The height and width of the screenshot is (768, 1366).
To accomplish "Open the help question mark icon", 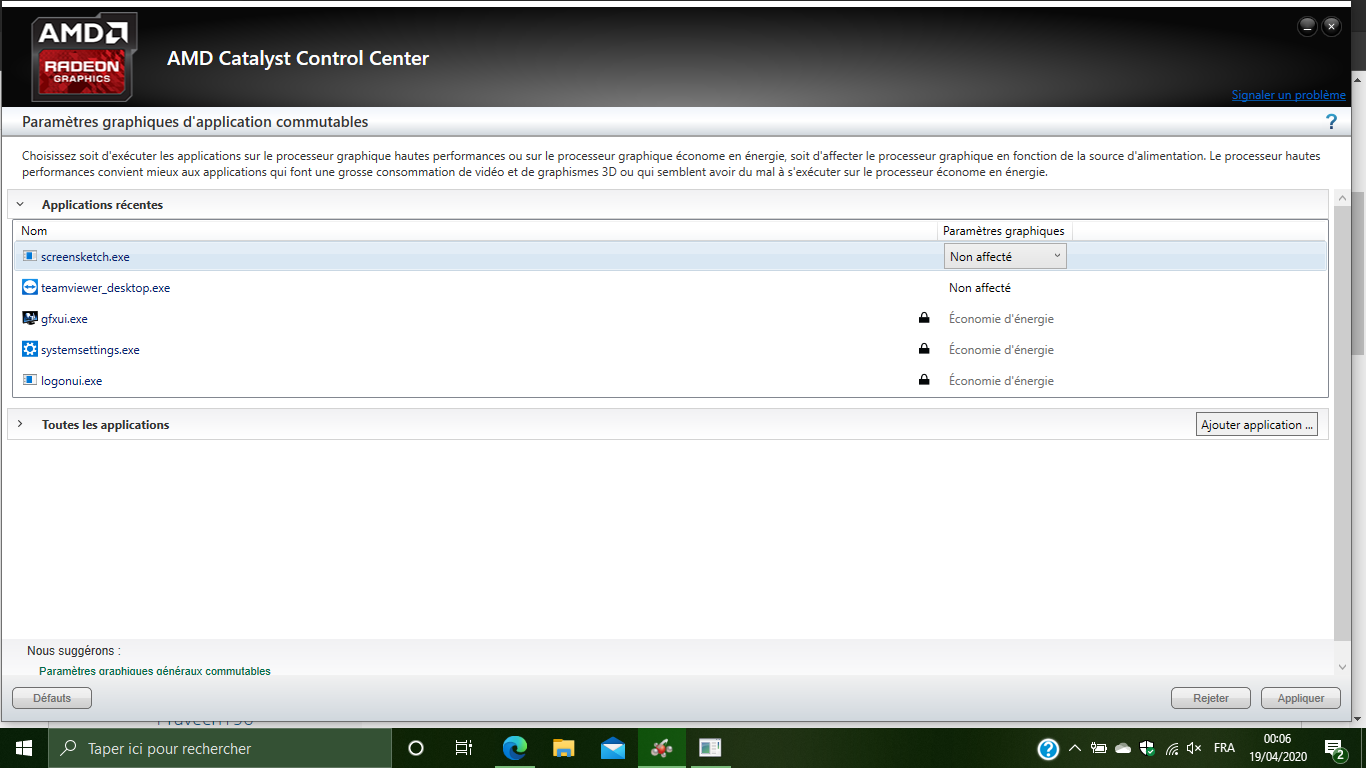I will click(x=1331, y=122).
